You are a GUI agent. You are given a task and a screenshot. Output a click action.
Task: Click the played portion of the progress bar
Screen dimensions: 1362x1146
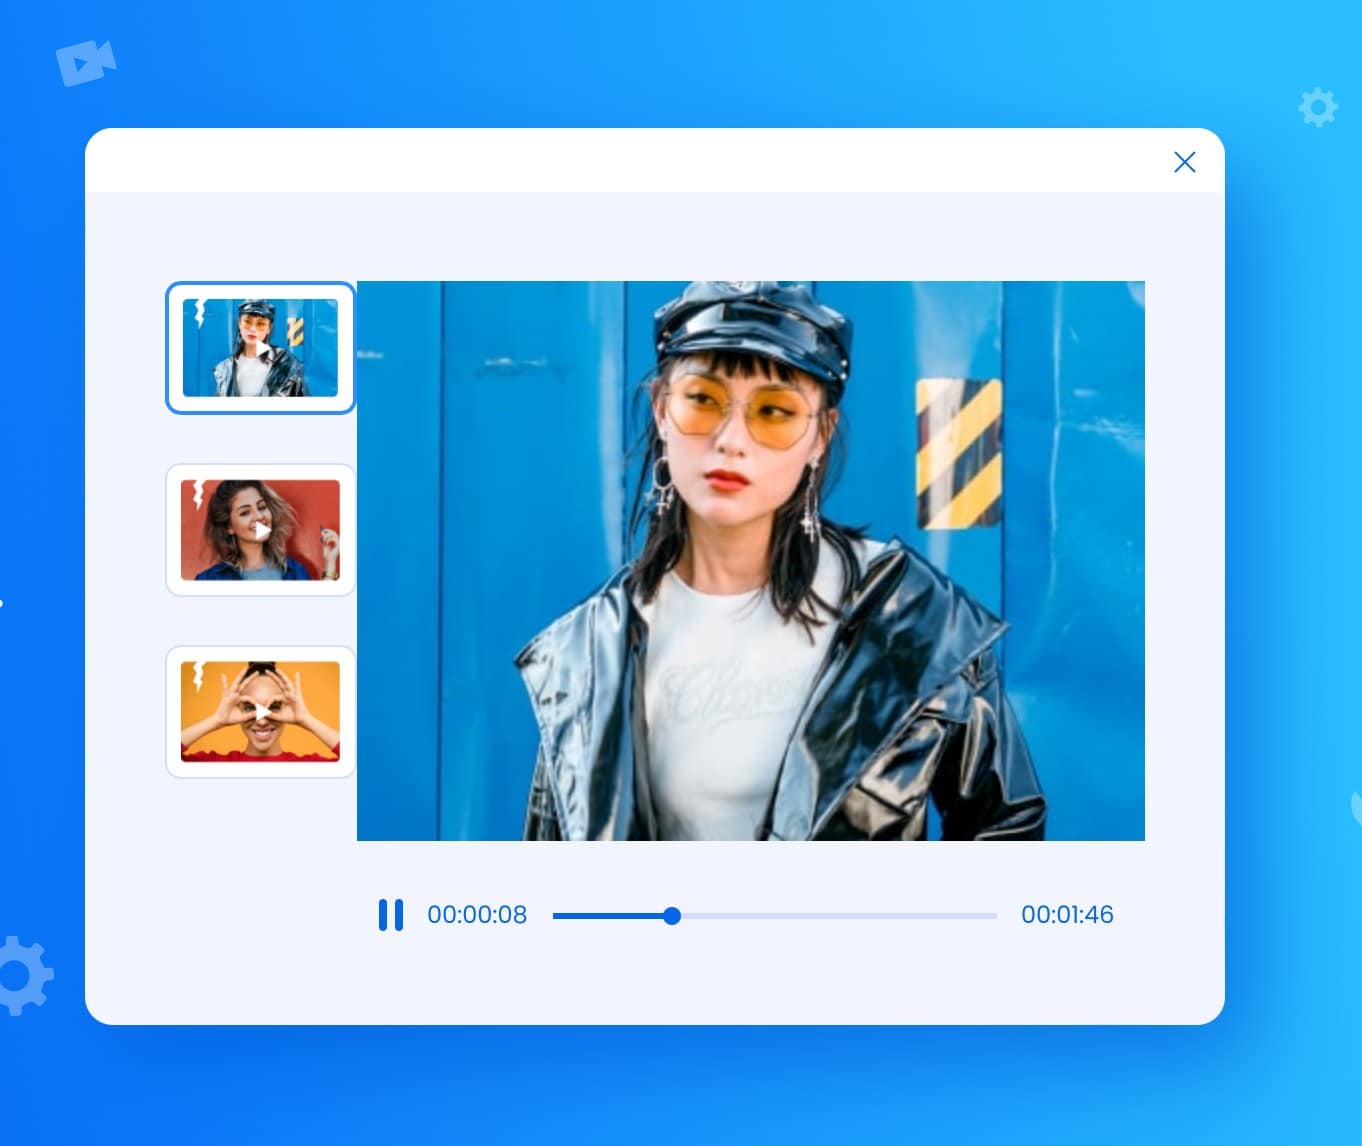608,915
